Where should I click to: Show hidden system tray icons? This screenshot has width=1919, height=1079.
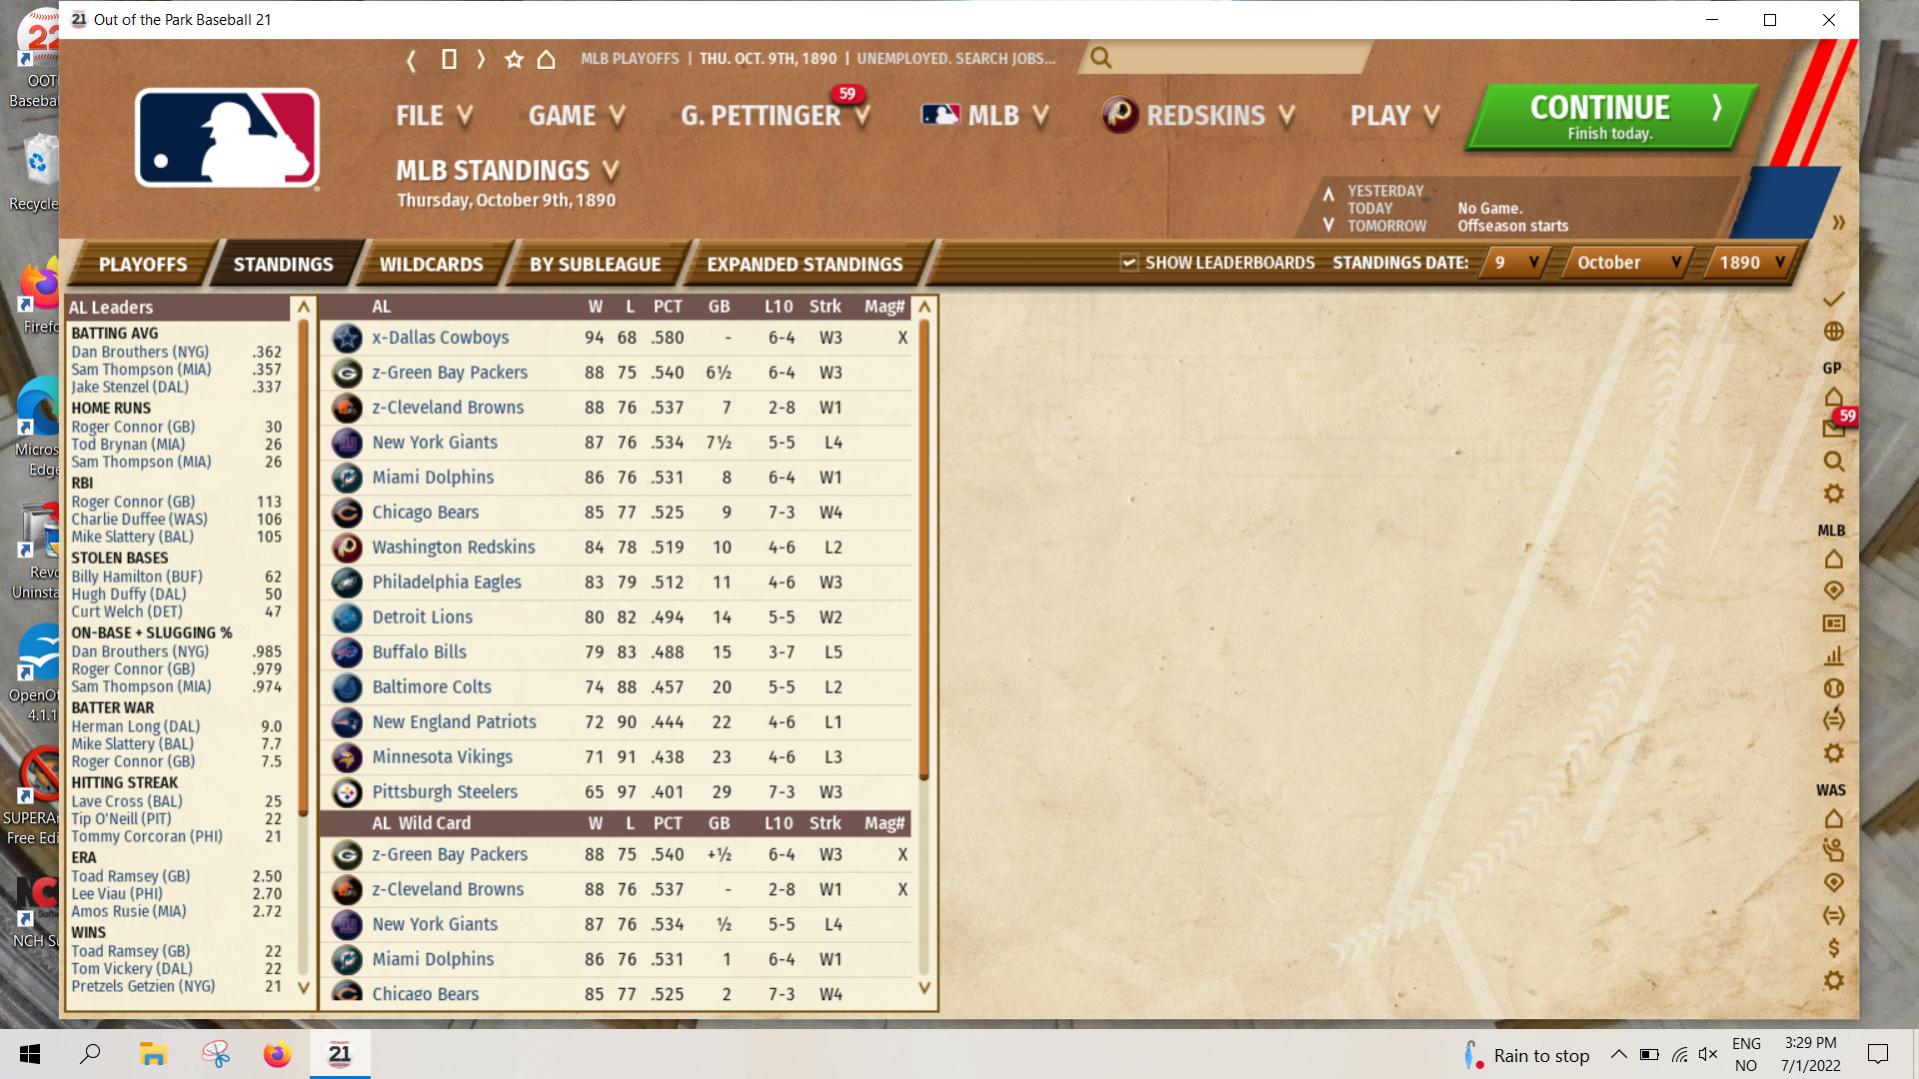(1618, 1054)
